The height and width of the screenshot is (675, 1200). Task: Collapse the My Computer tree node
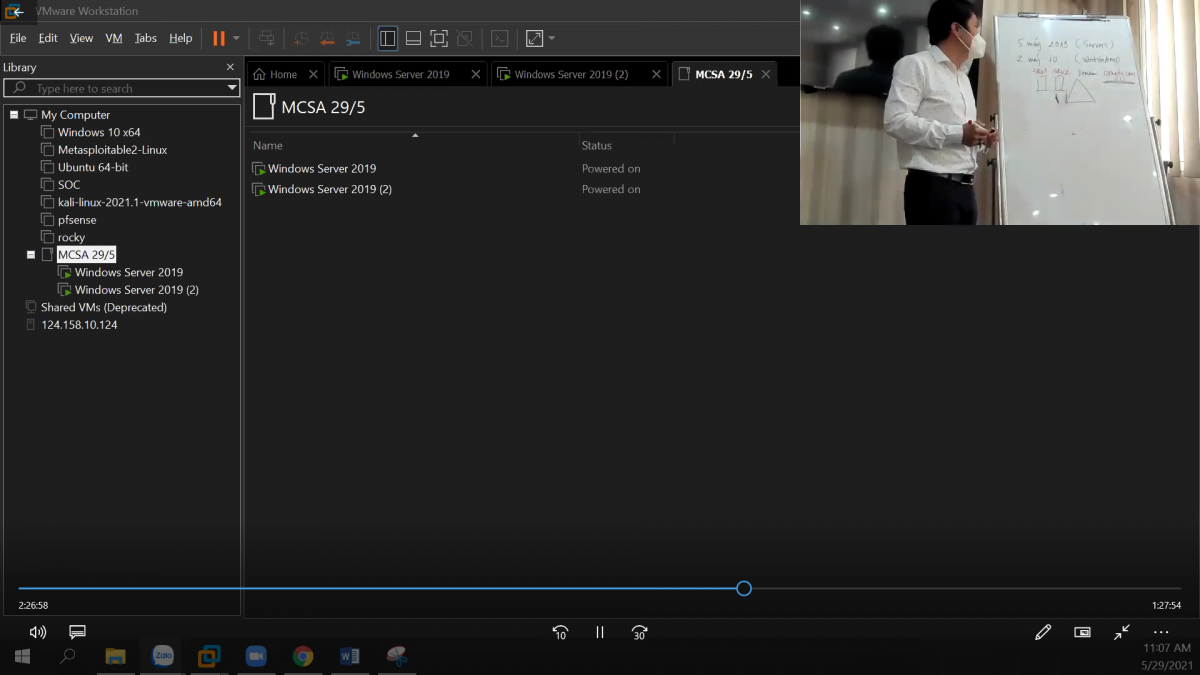14,115
